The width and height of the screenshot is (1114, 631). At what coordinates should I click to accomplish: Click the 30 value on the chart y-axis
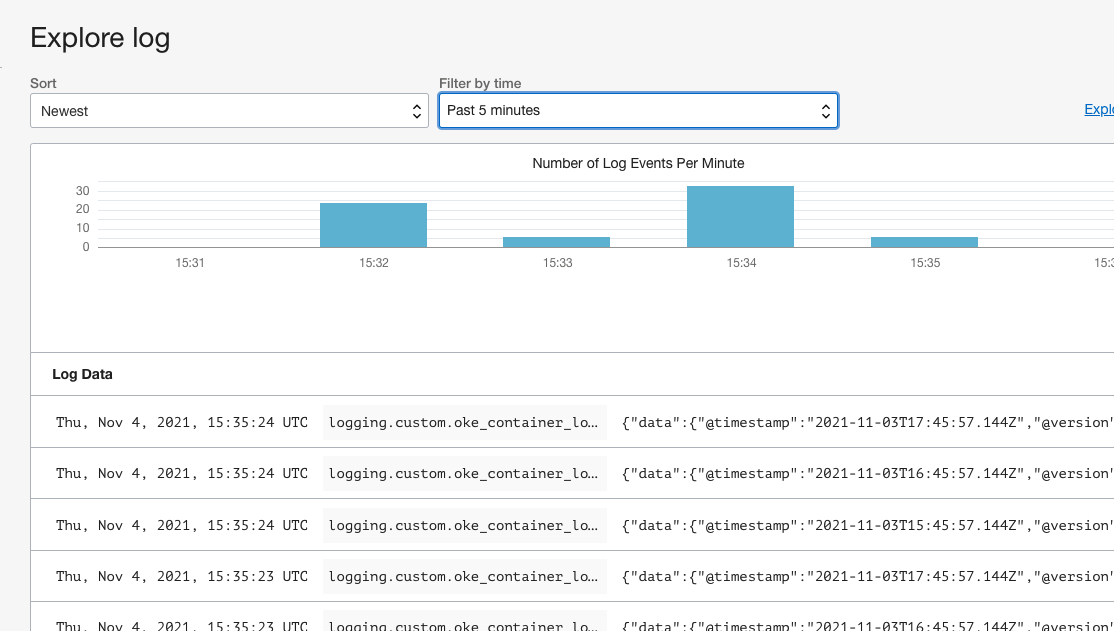point(82,191)
